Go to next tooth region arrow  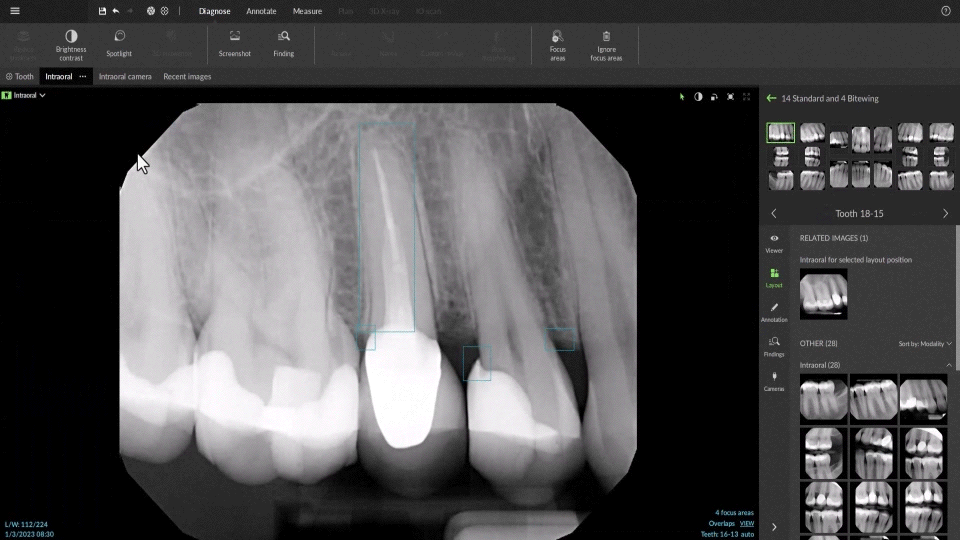945,214
